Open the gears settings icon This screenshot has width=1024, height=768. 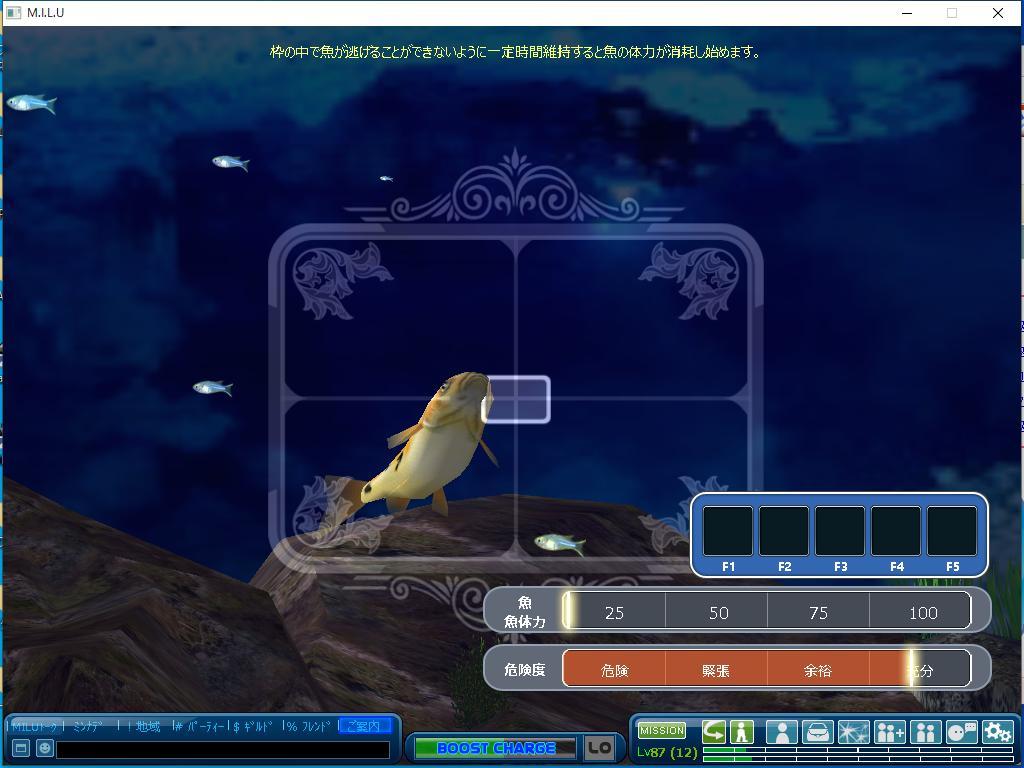pos(997,731)
